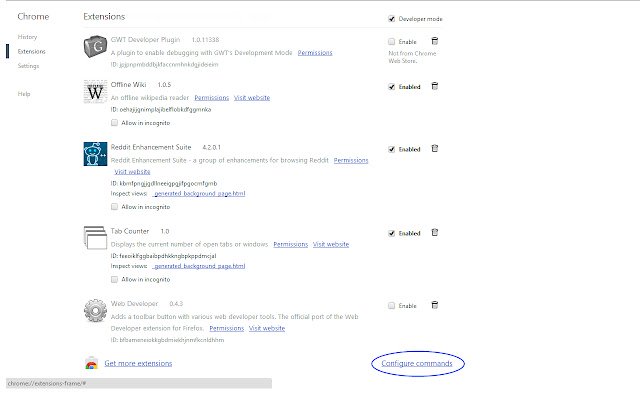The width and height of the screenshot is (640, 400).
Task: Allow Reddit Enhancement Suite in incognito
Action: point(114,207)
